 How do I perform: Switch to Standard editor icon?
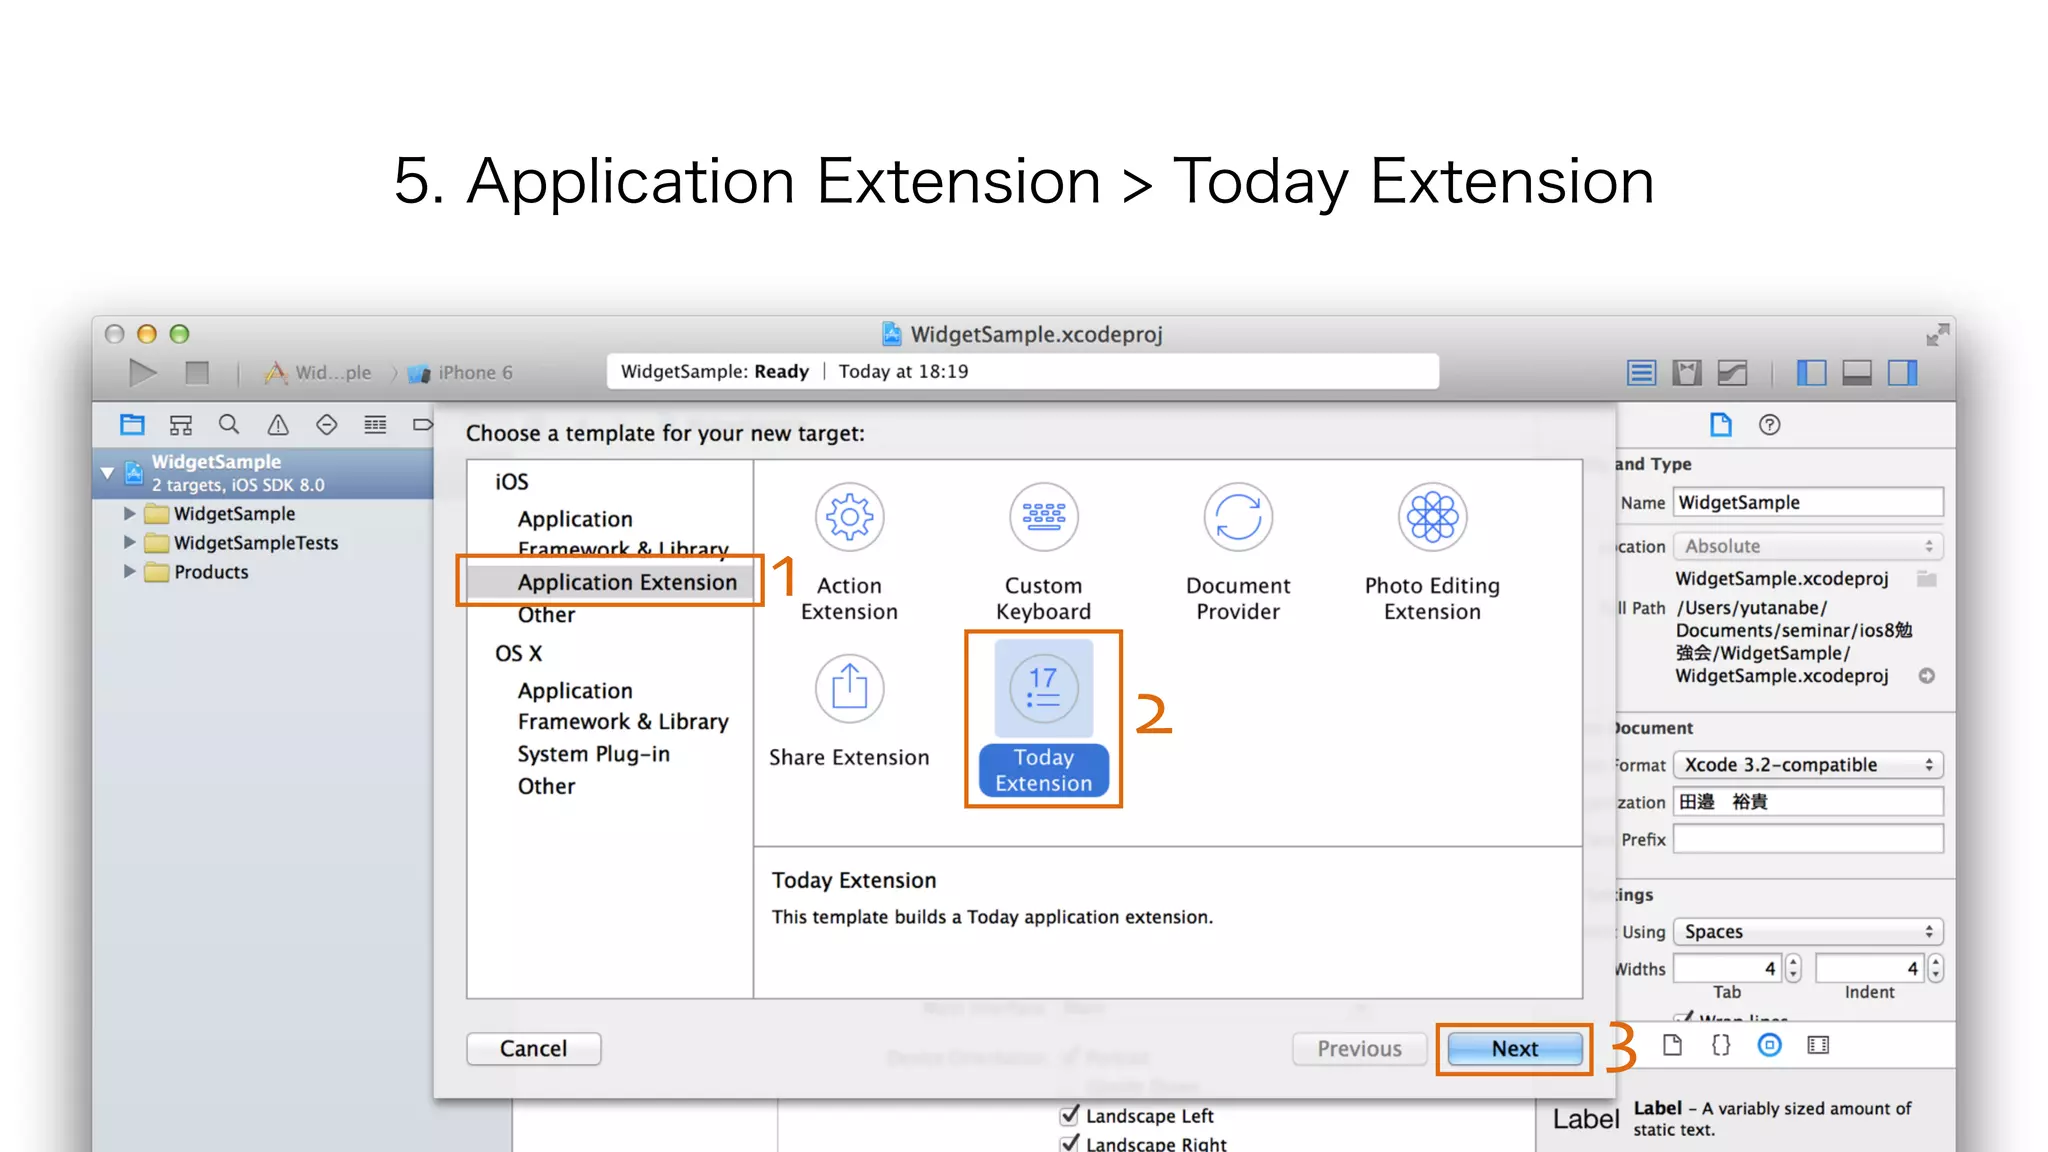point(1641,373)
